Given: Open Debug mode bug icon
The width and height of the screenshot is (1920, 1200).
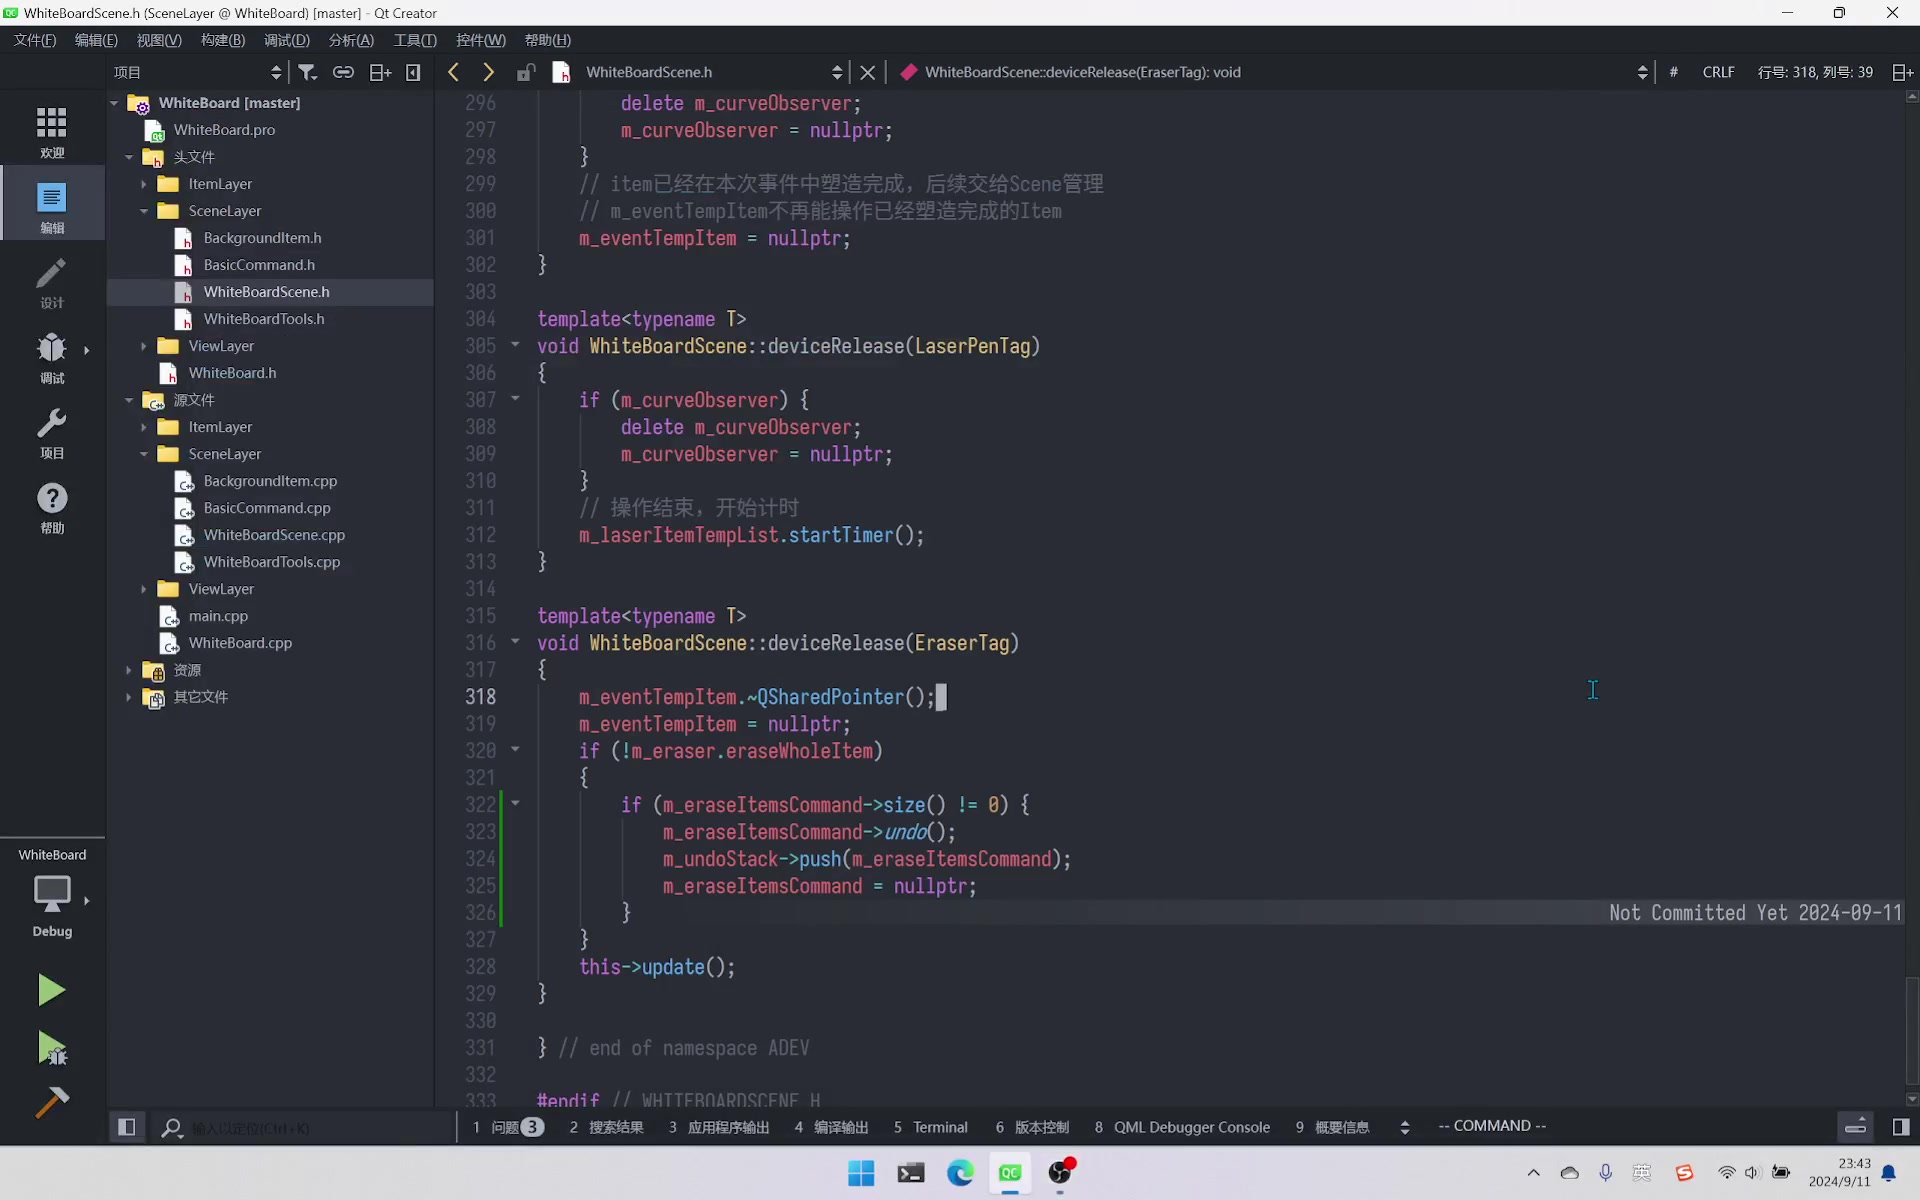Looking at the screenshot, I should [52, 357].
